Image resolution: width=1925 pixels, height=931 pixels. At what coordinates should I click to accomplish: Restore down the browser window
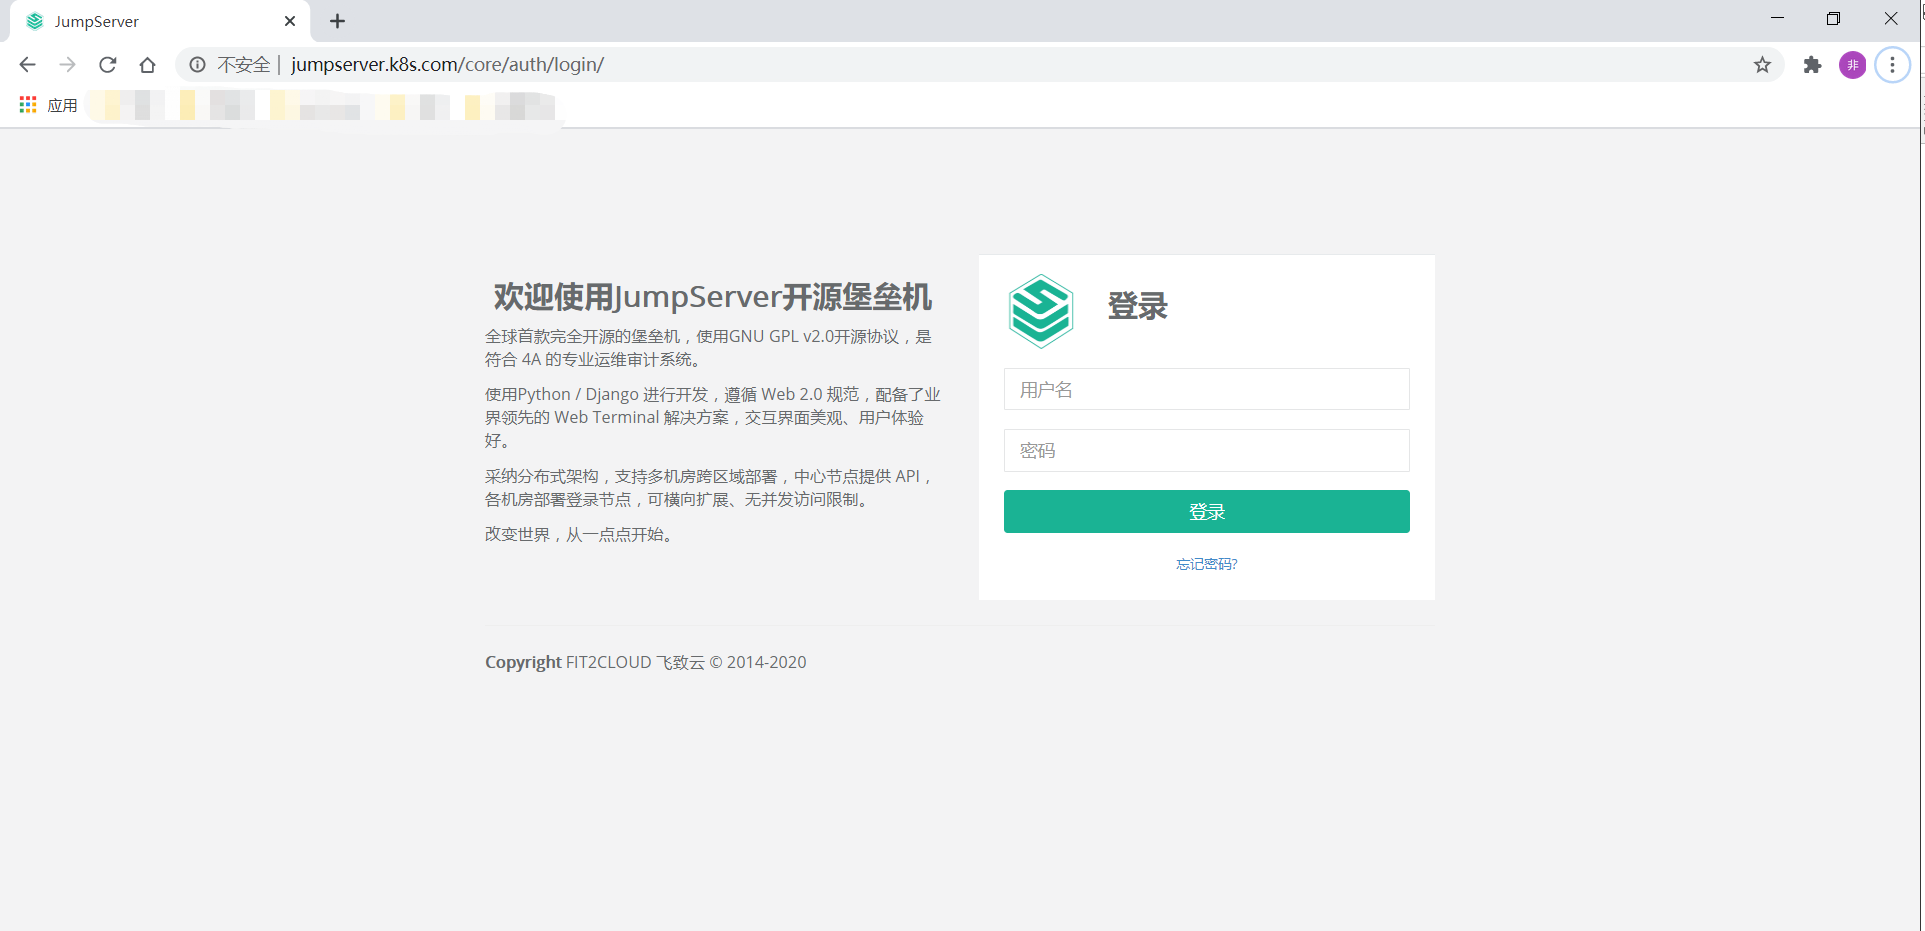[x=1833, y=19]
